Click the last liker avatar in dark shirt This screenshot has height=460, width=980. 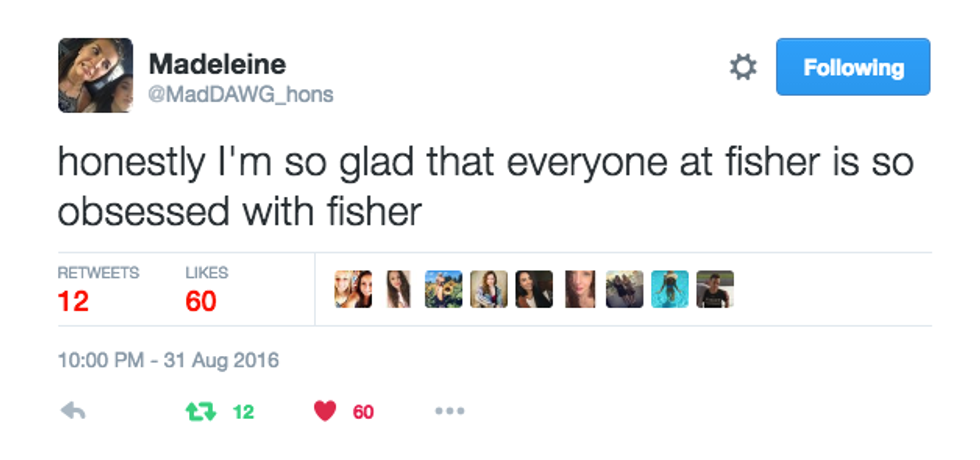715,289
